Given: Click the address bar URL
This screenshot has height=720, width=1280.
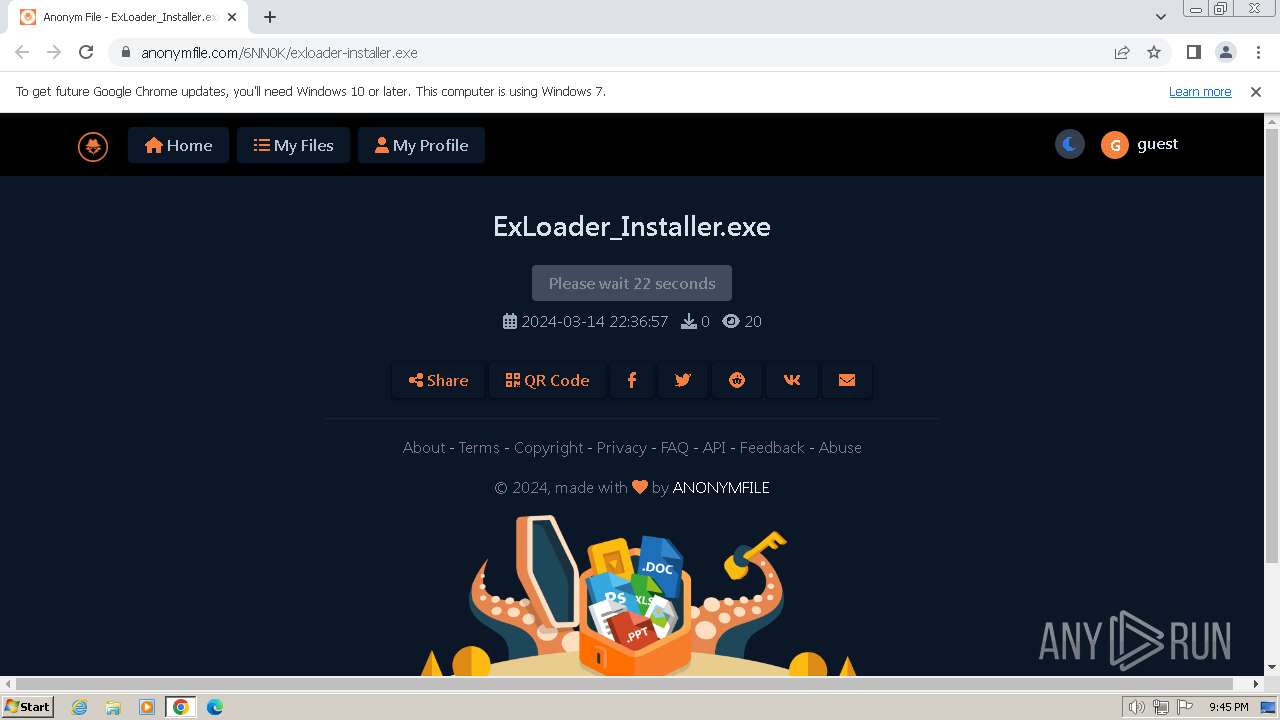Looking at the screenshot, I should pyautogui.click(x=279, y=53).
